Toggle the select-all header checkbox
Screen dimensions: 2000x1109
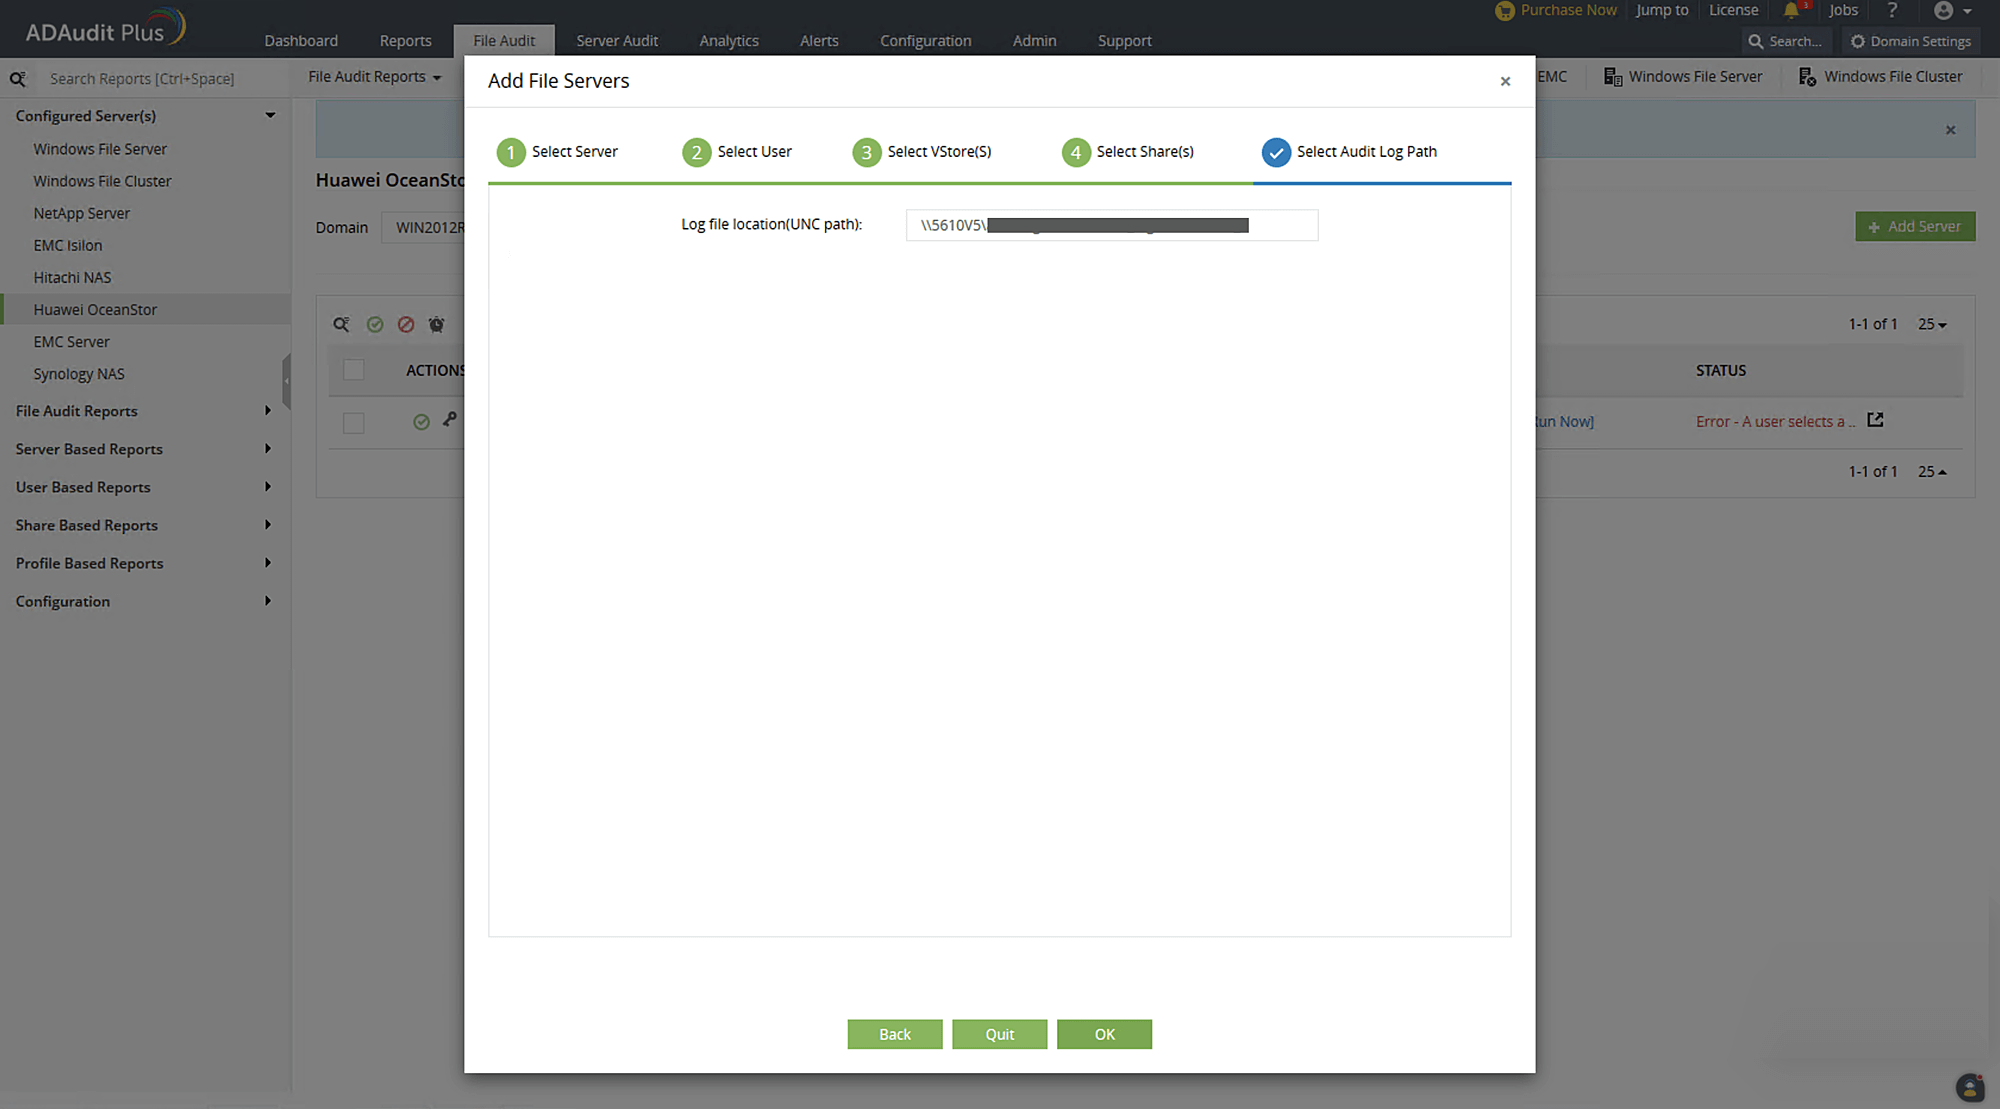(353, 370)
